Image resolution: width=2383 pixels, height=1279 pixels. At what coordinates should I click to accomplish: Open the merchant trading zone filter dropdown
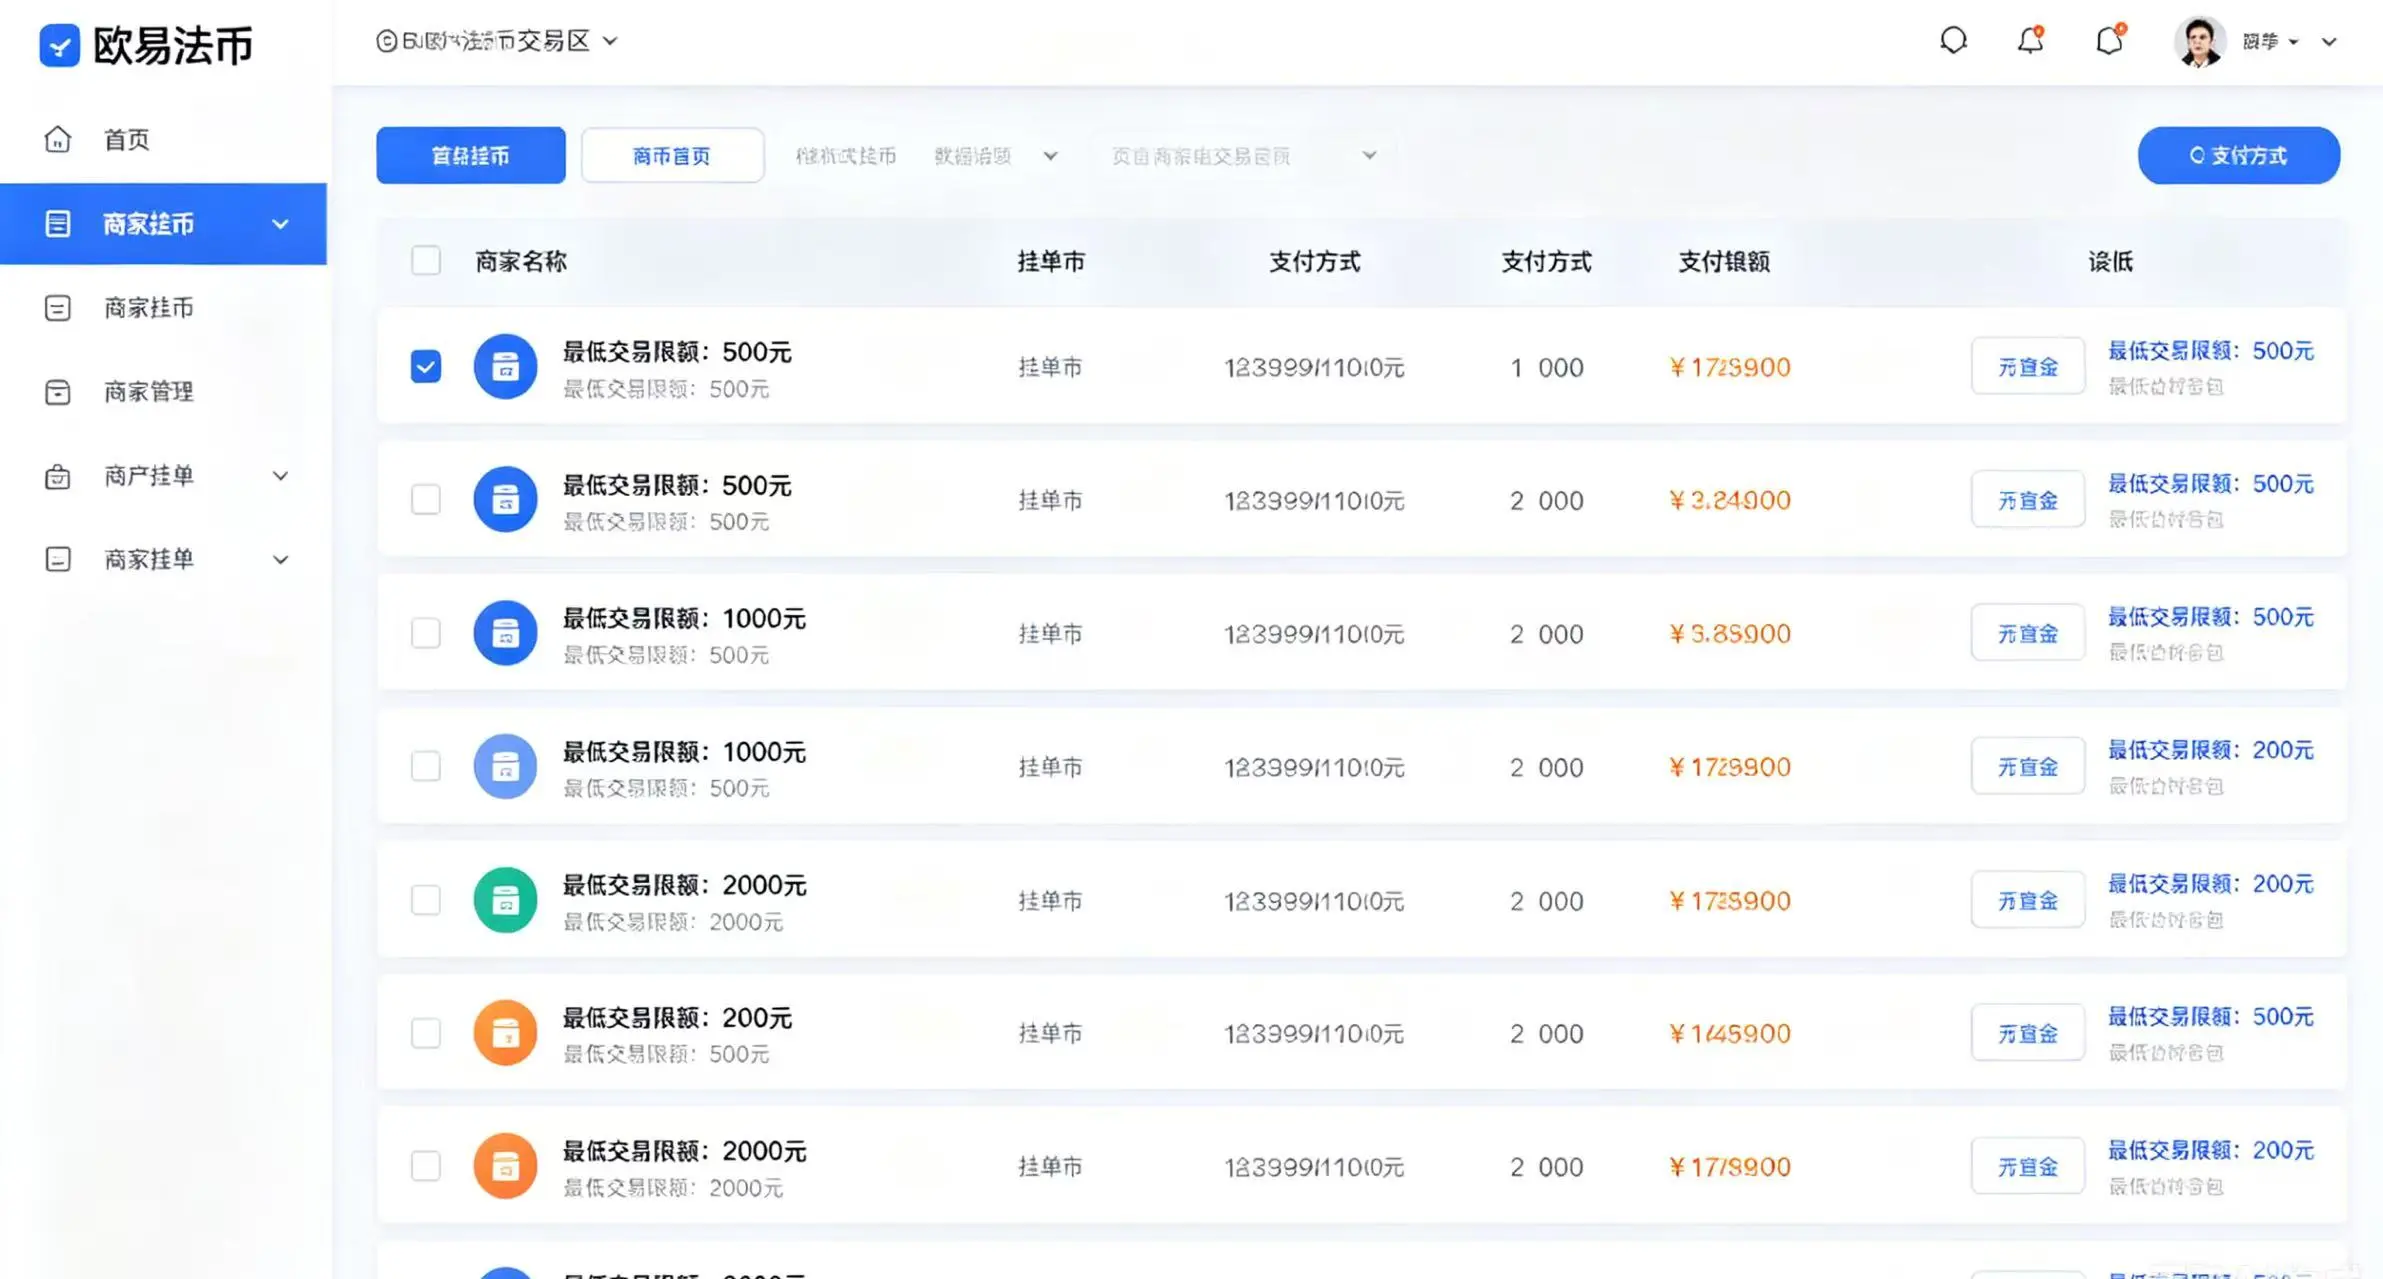pos(1245,156)
